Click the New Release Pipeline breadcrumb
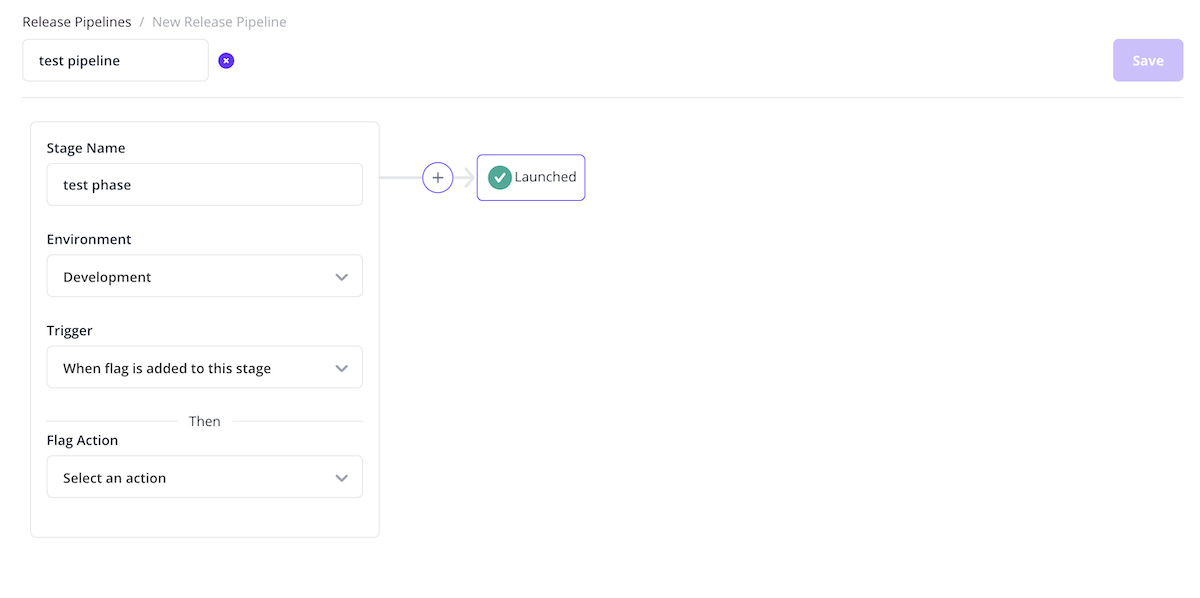 219,22
